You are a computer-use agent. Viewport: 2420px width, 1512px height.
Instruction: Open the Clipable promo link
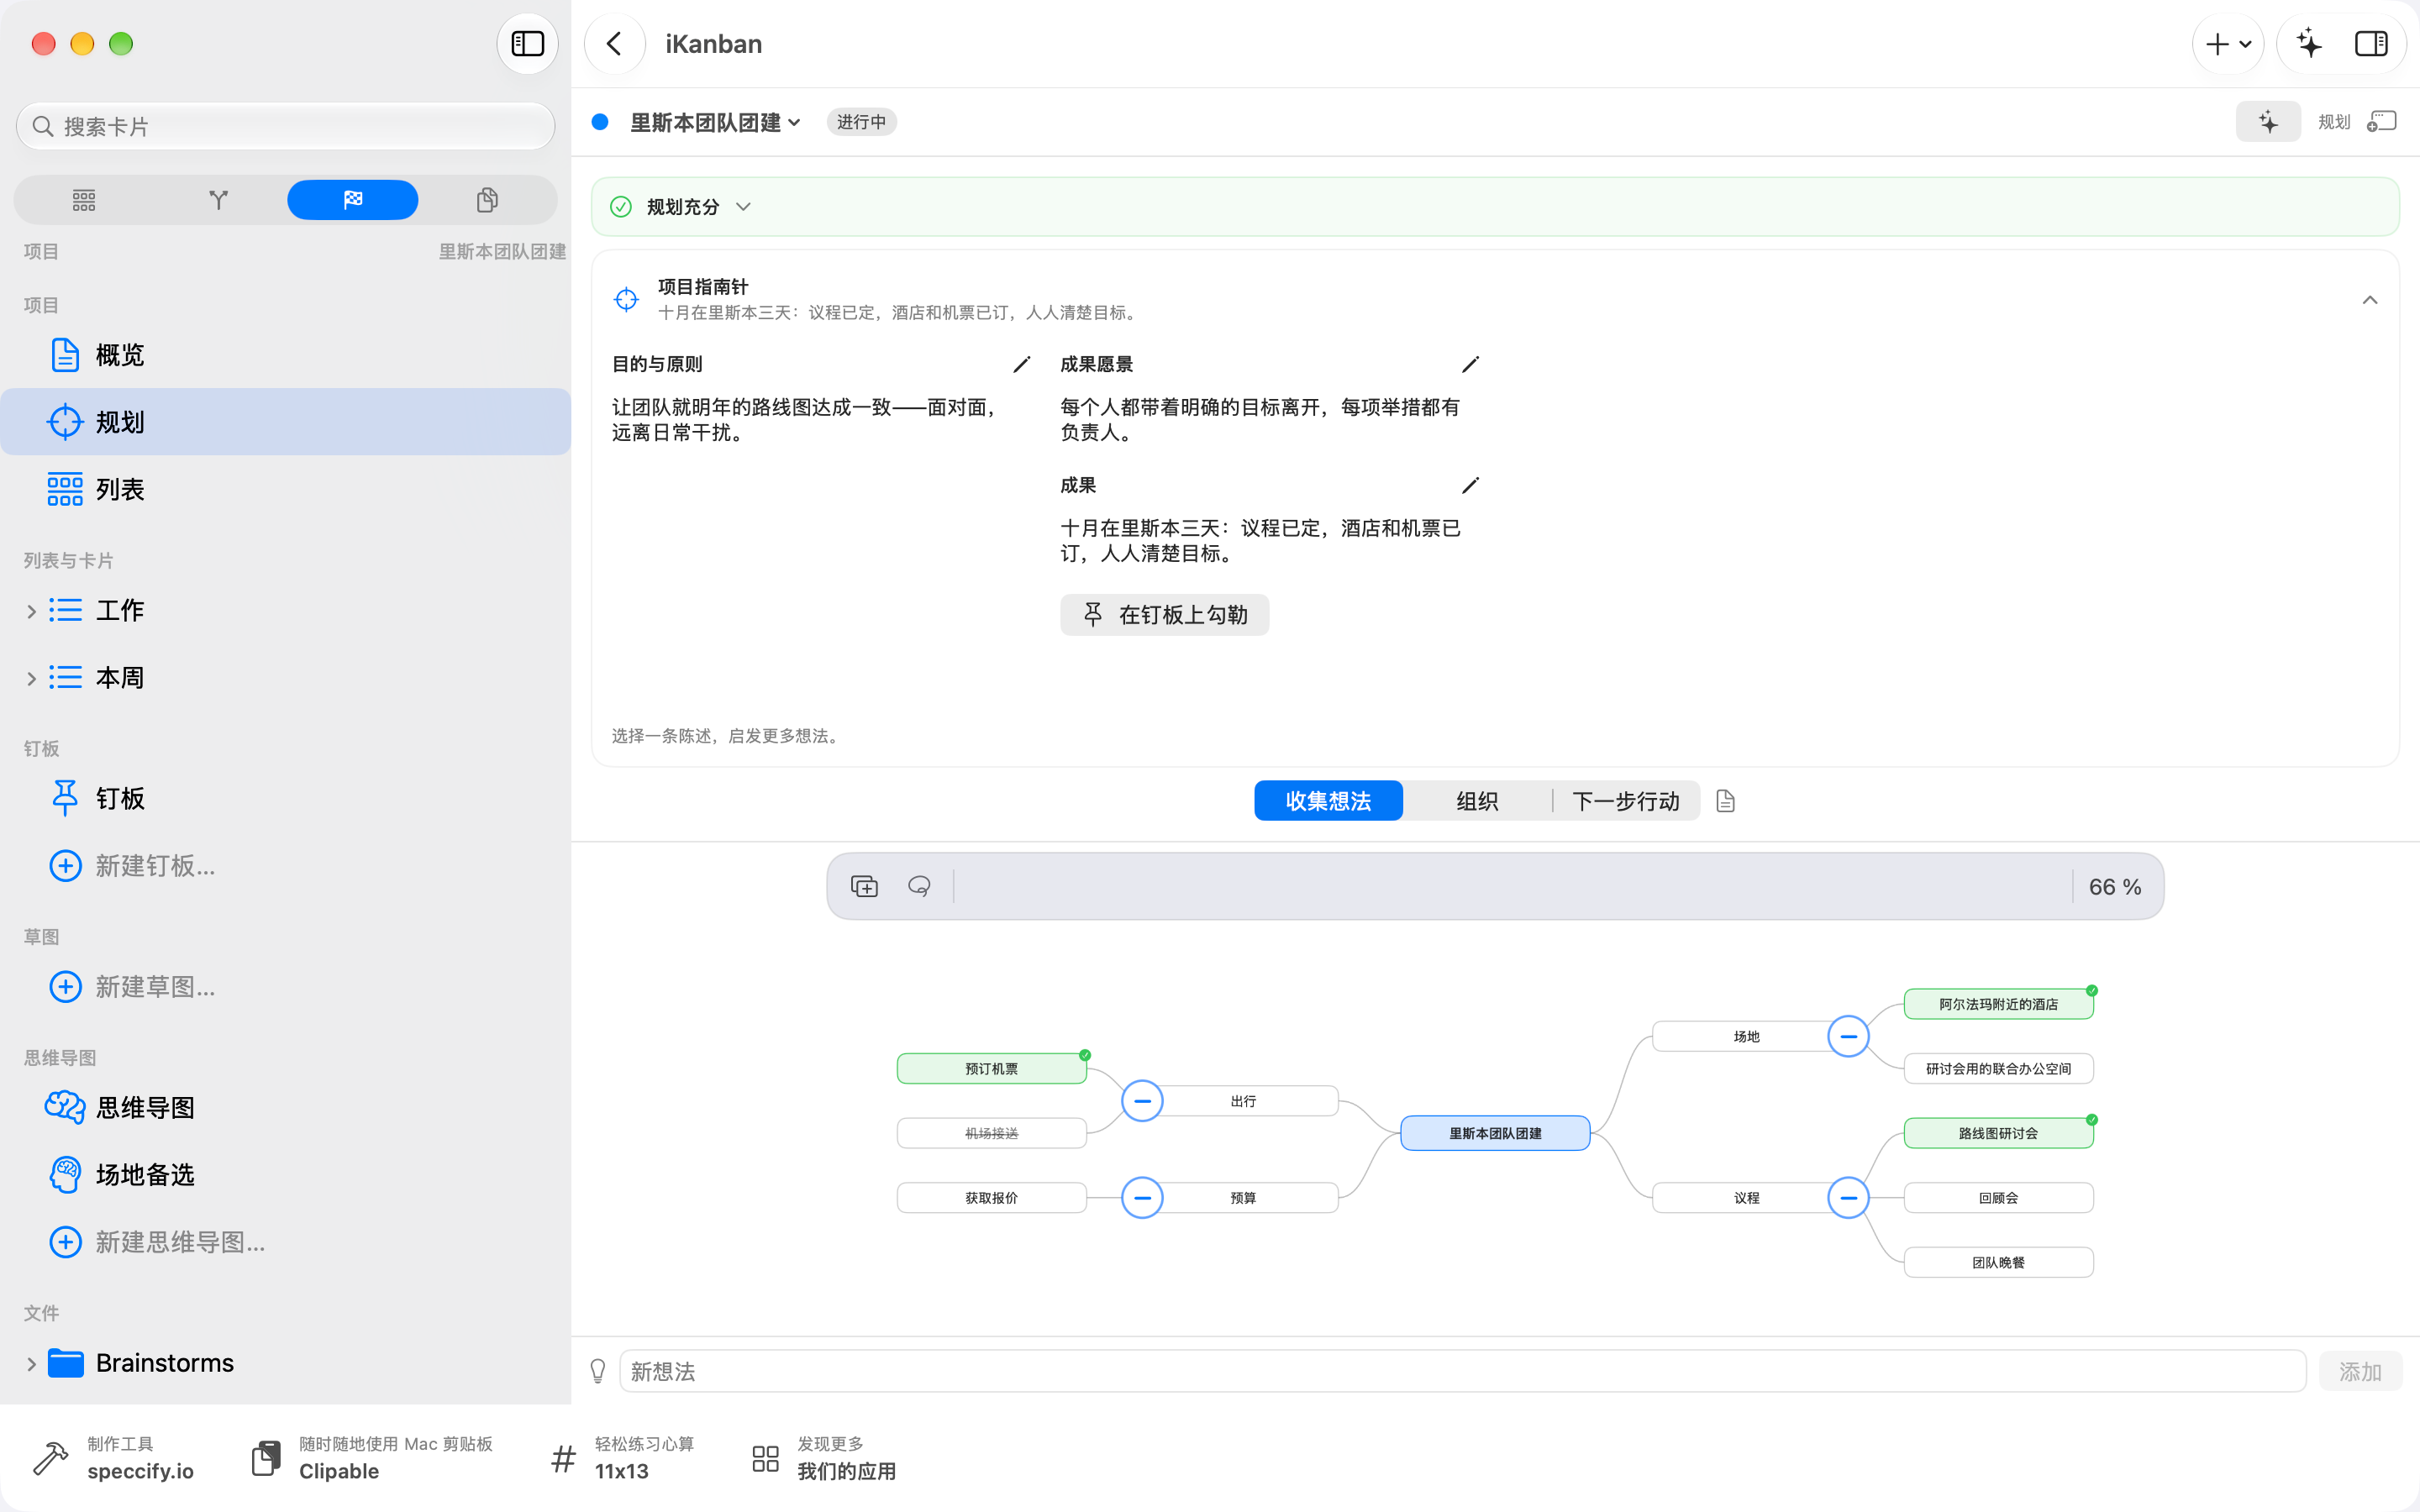372,1458
